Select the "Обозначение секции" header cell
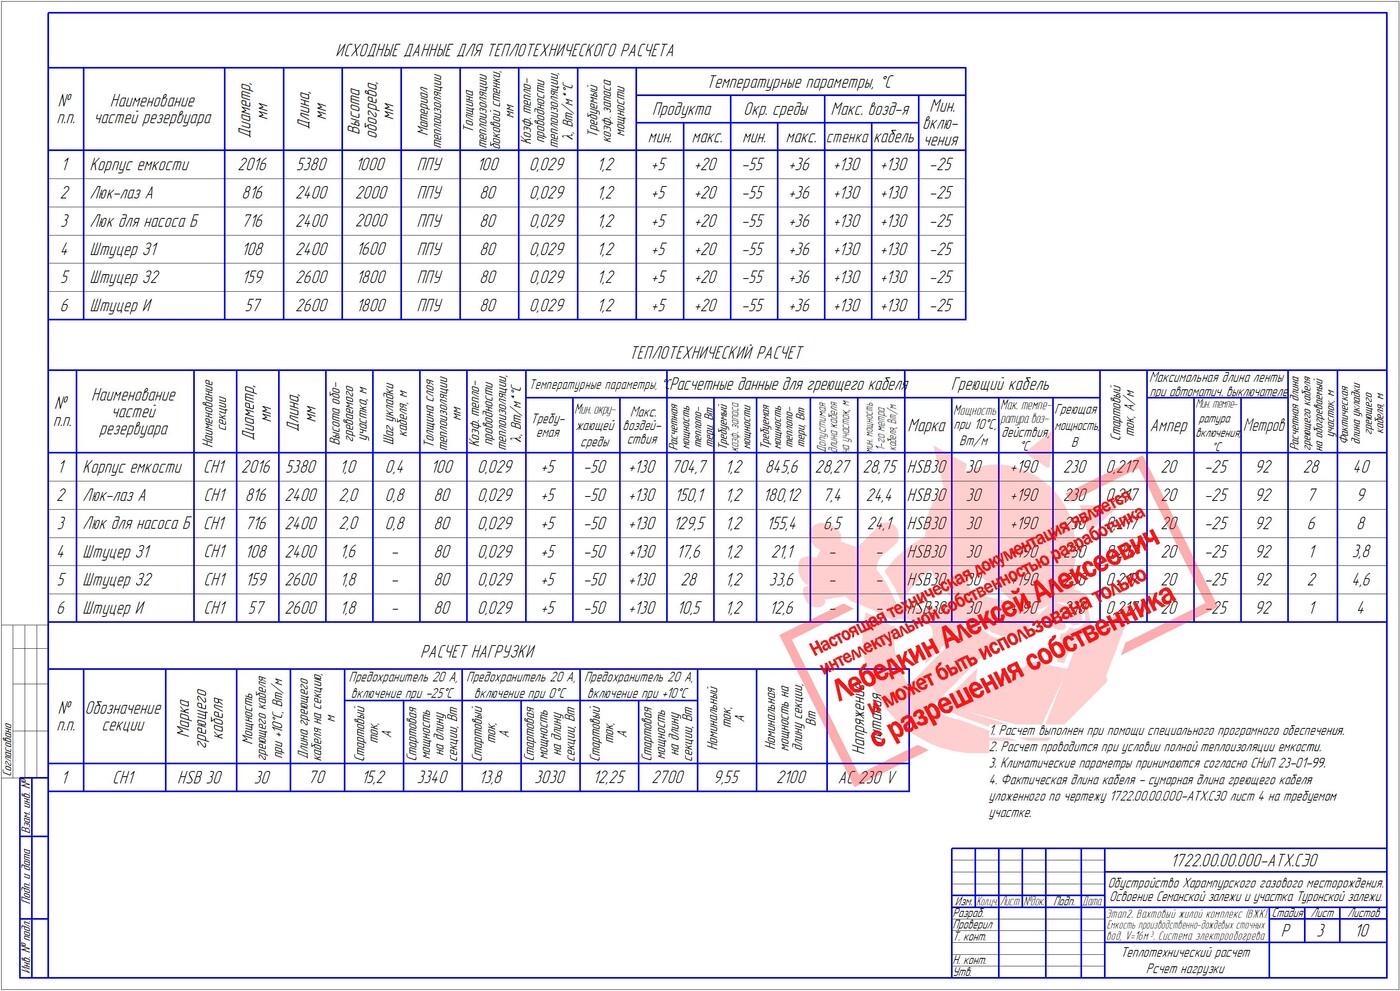Viewport: 1400px width, 991px height. pyautogui.click(x=123, y=716)
